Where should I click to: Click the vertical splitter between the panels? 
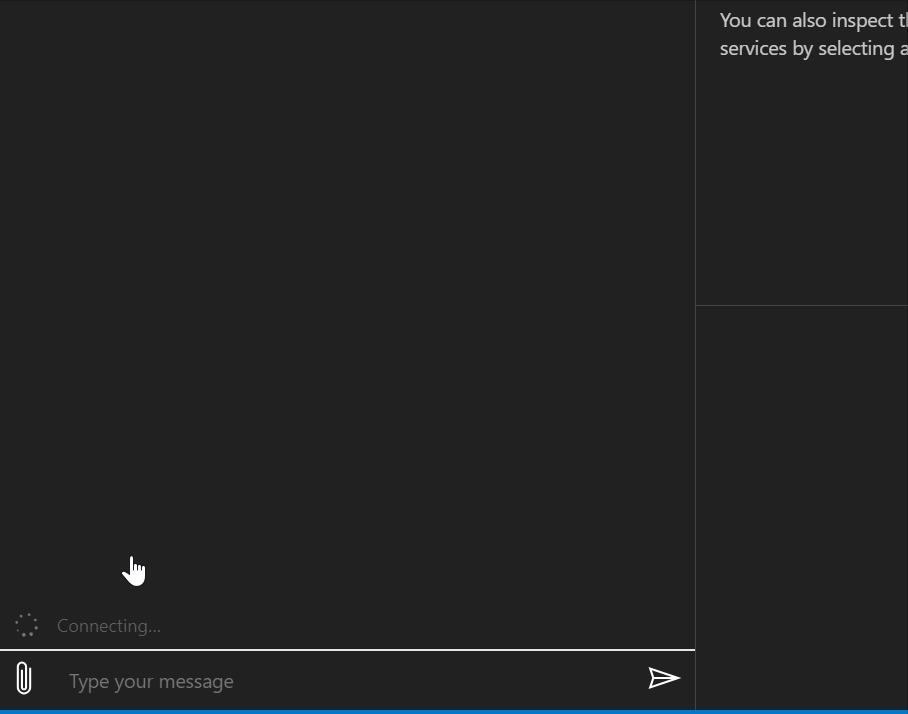pos(697,400)
